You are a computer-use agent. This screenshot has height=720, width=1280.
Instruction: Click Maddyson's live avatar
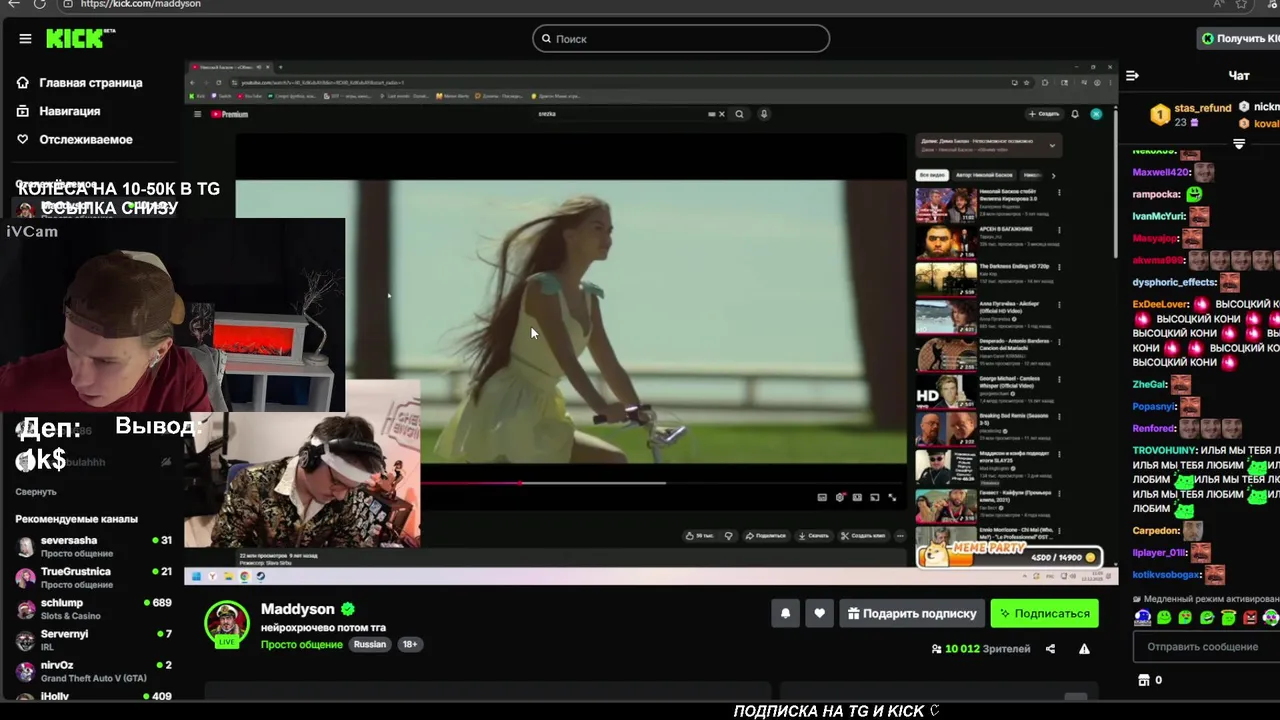tap(227, 624)
